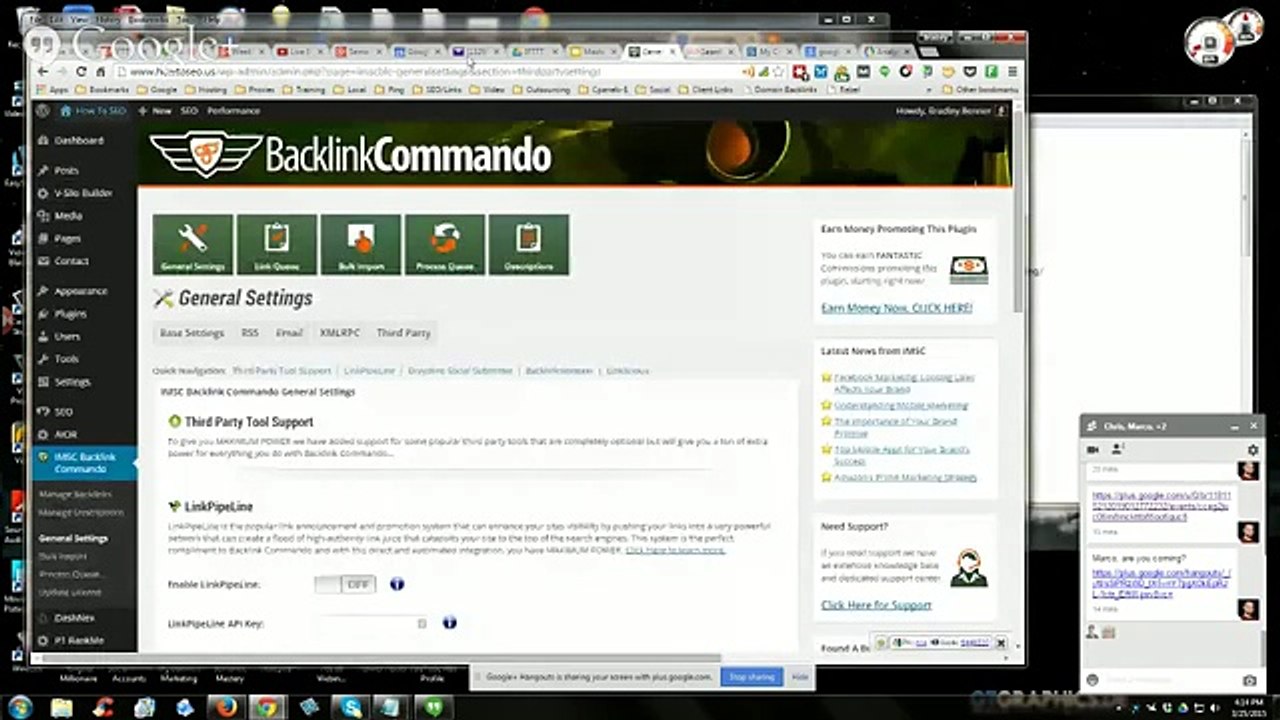Click Stop sharing button
Screen dimensions: 1280x720
coord(751,677)
